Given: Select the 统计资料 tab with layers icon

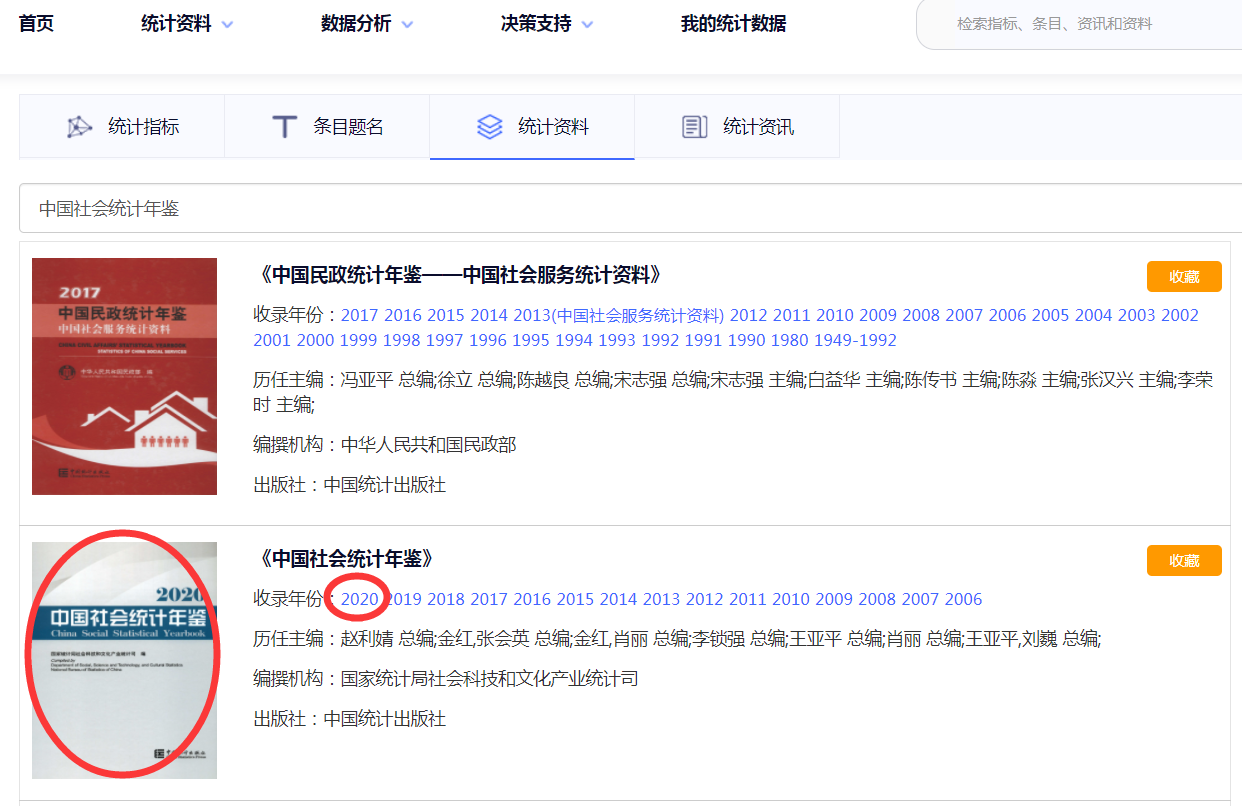Looking at the screenshot, I should pyautogui.click(x=532, y=127).
